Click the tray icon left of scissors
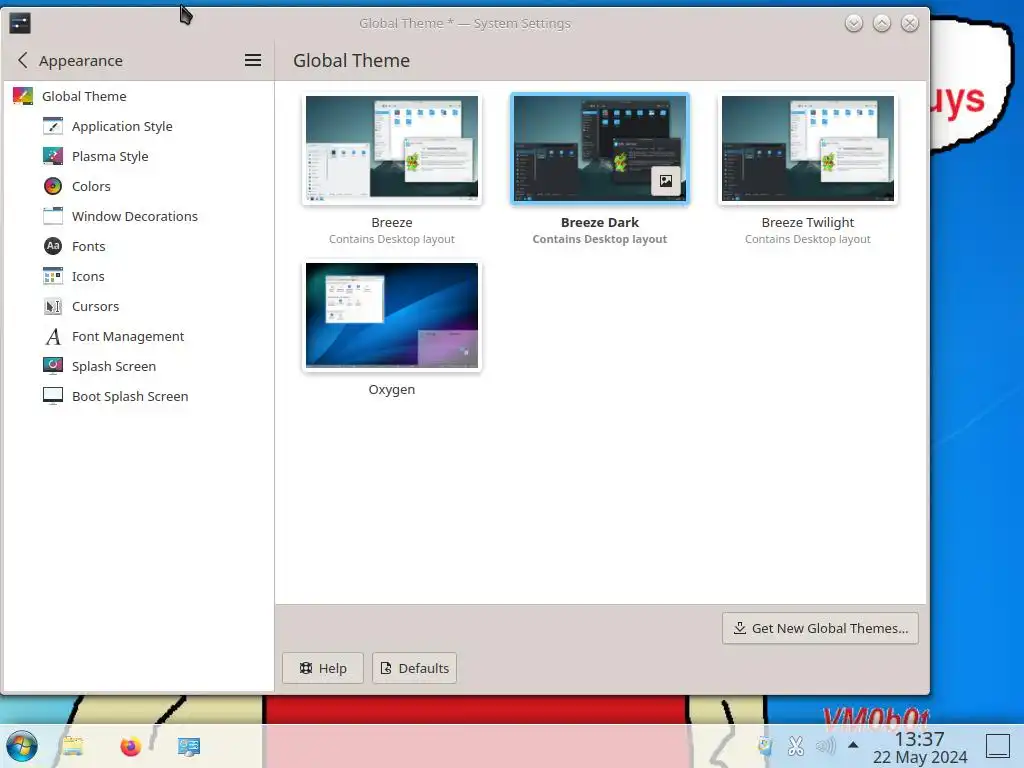1024x768 pixels. click(765, 746)
